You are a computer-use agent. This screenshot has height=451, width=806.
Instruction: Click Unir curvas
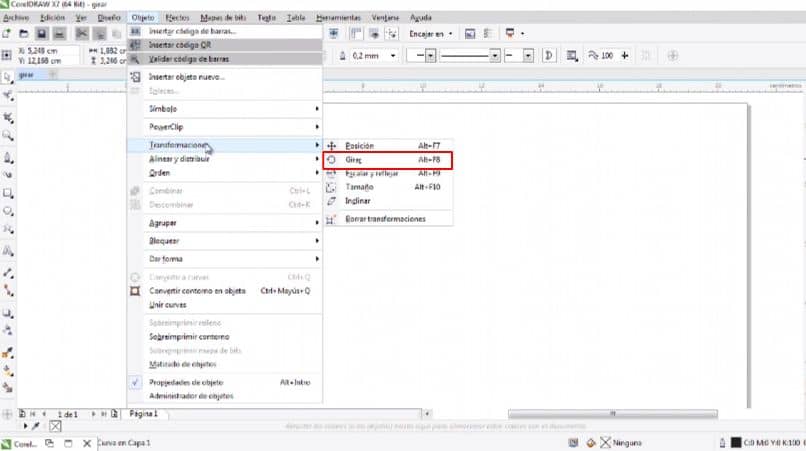(x=225, y=305)
